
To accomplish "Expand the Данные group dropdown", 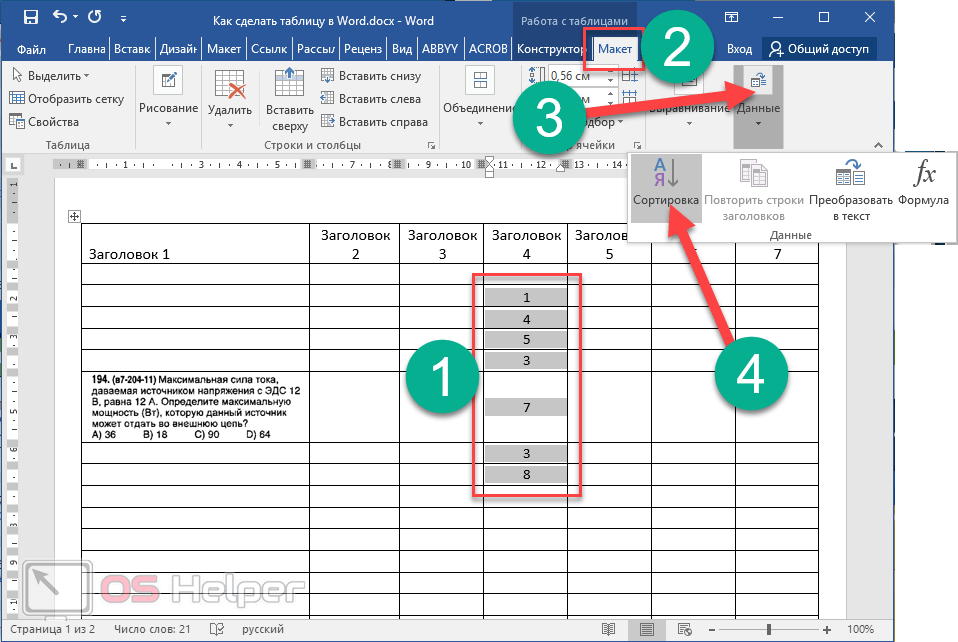I will point(757,100).
